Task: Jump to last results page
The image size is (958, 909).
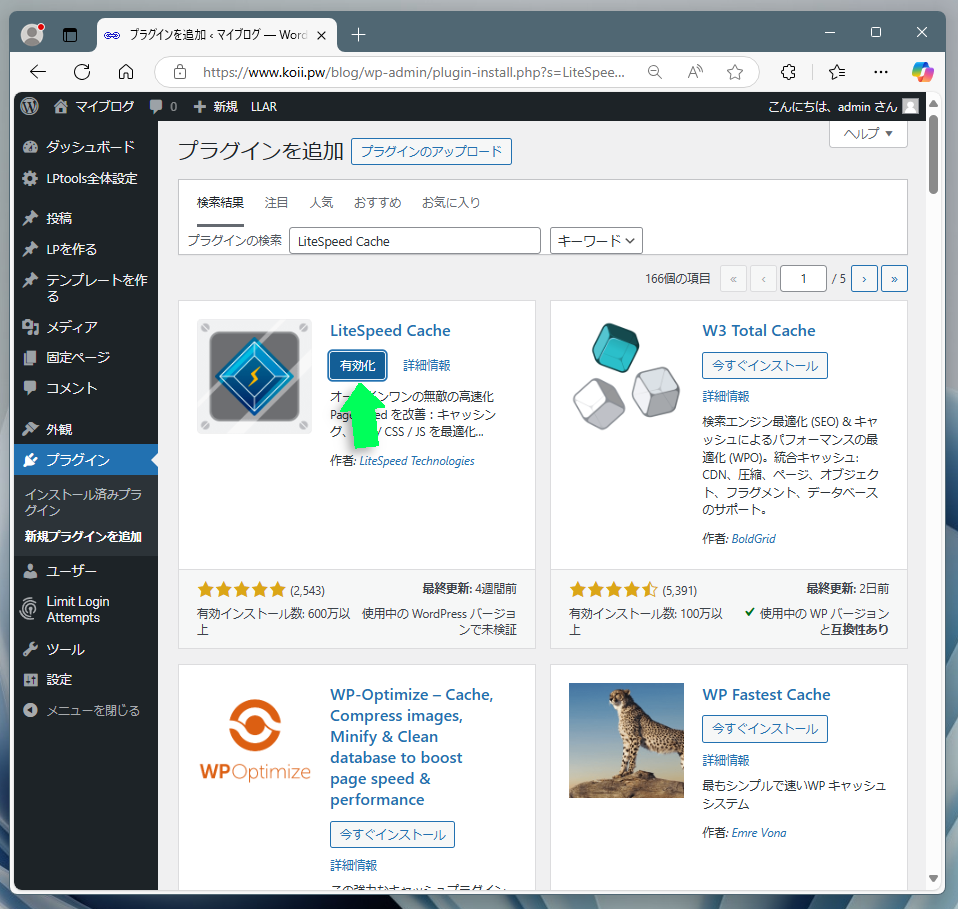Action: 894,279
